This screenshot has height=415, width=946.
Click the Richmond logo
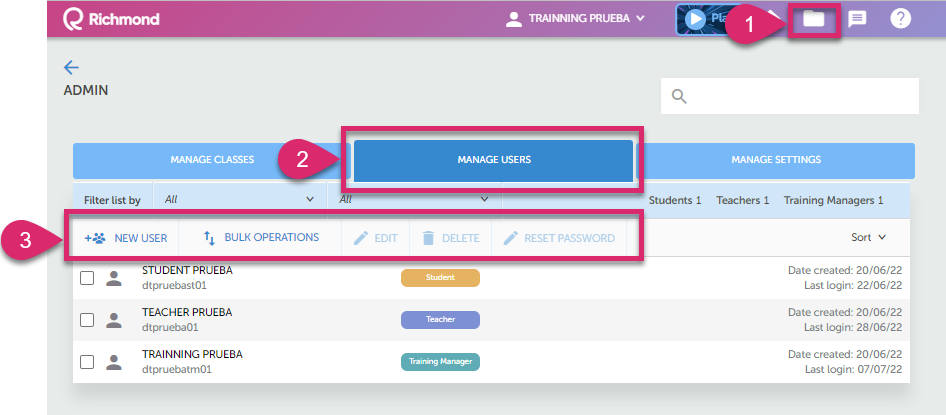(x=110, y=19)
